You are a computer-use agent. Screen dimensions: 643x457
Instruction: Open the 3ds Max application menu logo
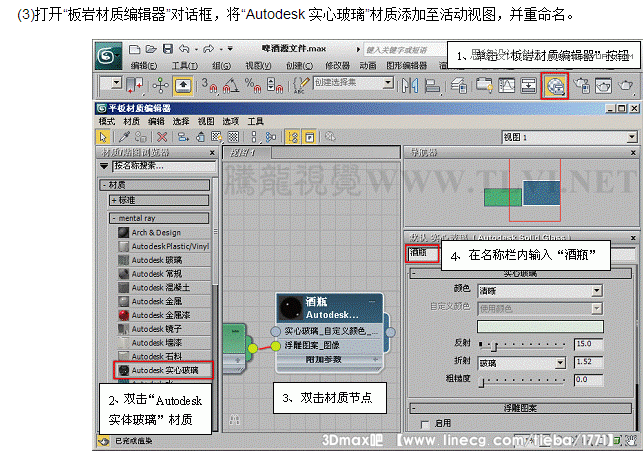(x=107, y=55)
